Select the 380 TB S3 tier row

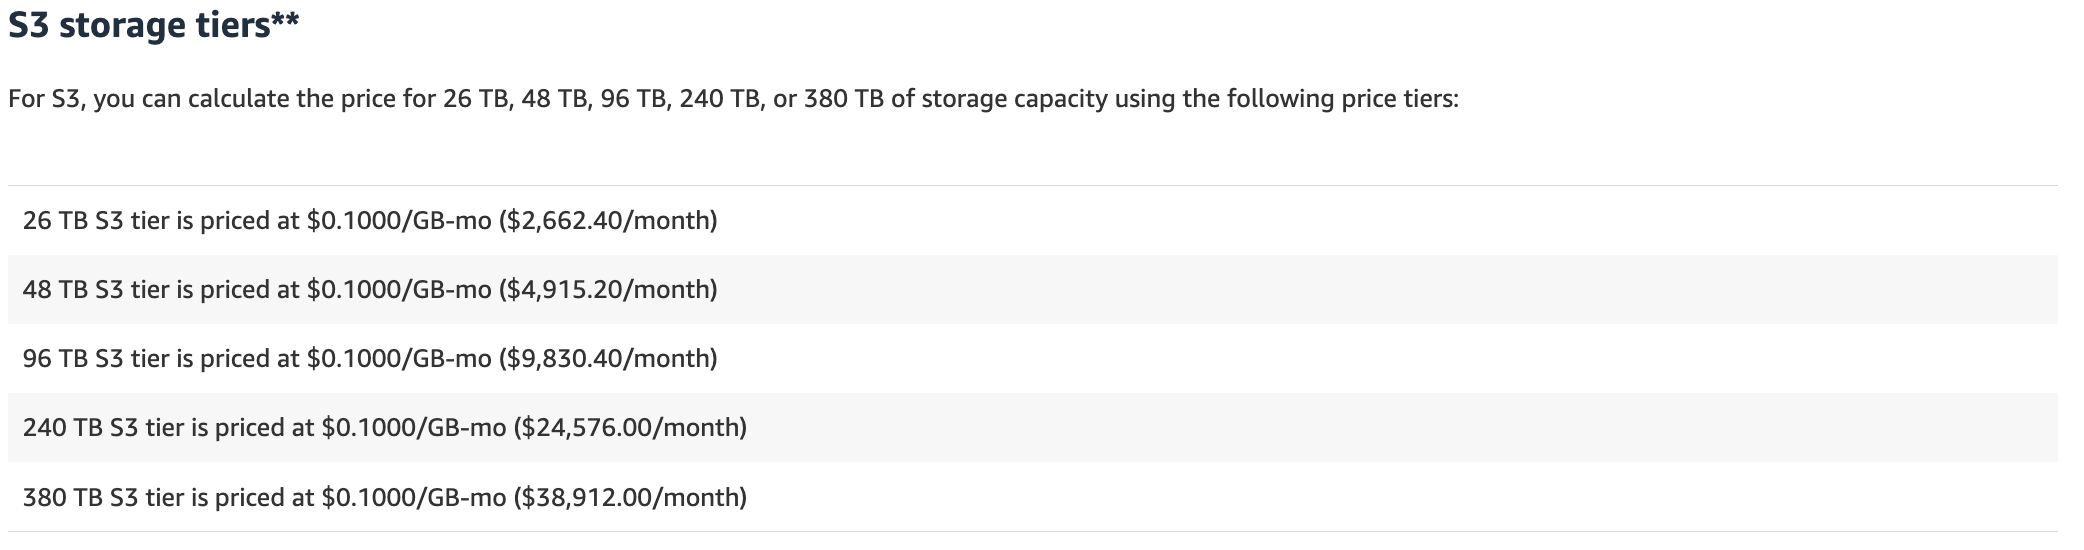pos(1032,496)
